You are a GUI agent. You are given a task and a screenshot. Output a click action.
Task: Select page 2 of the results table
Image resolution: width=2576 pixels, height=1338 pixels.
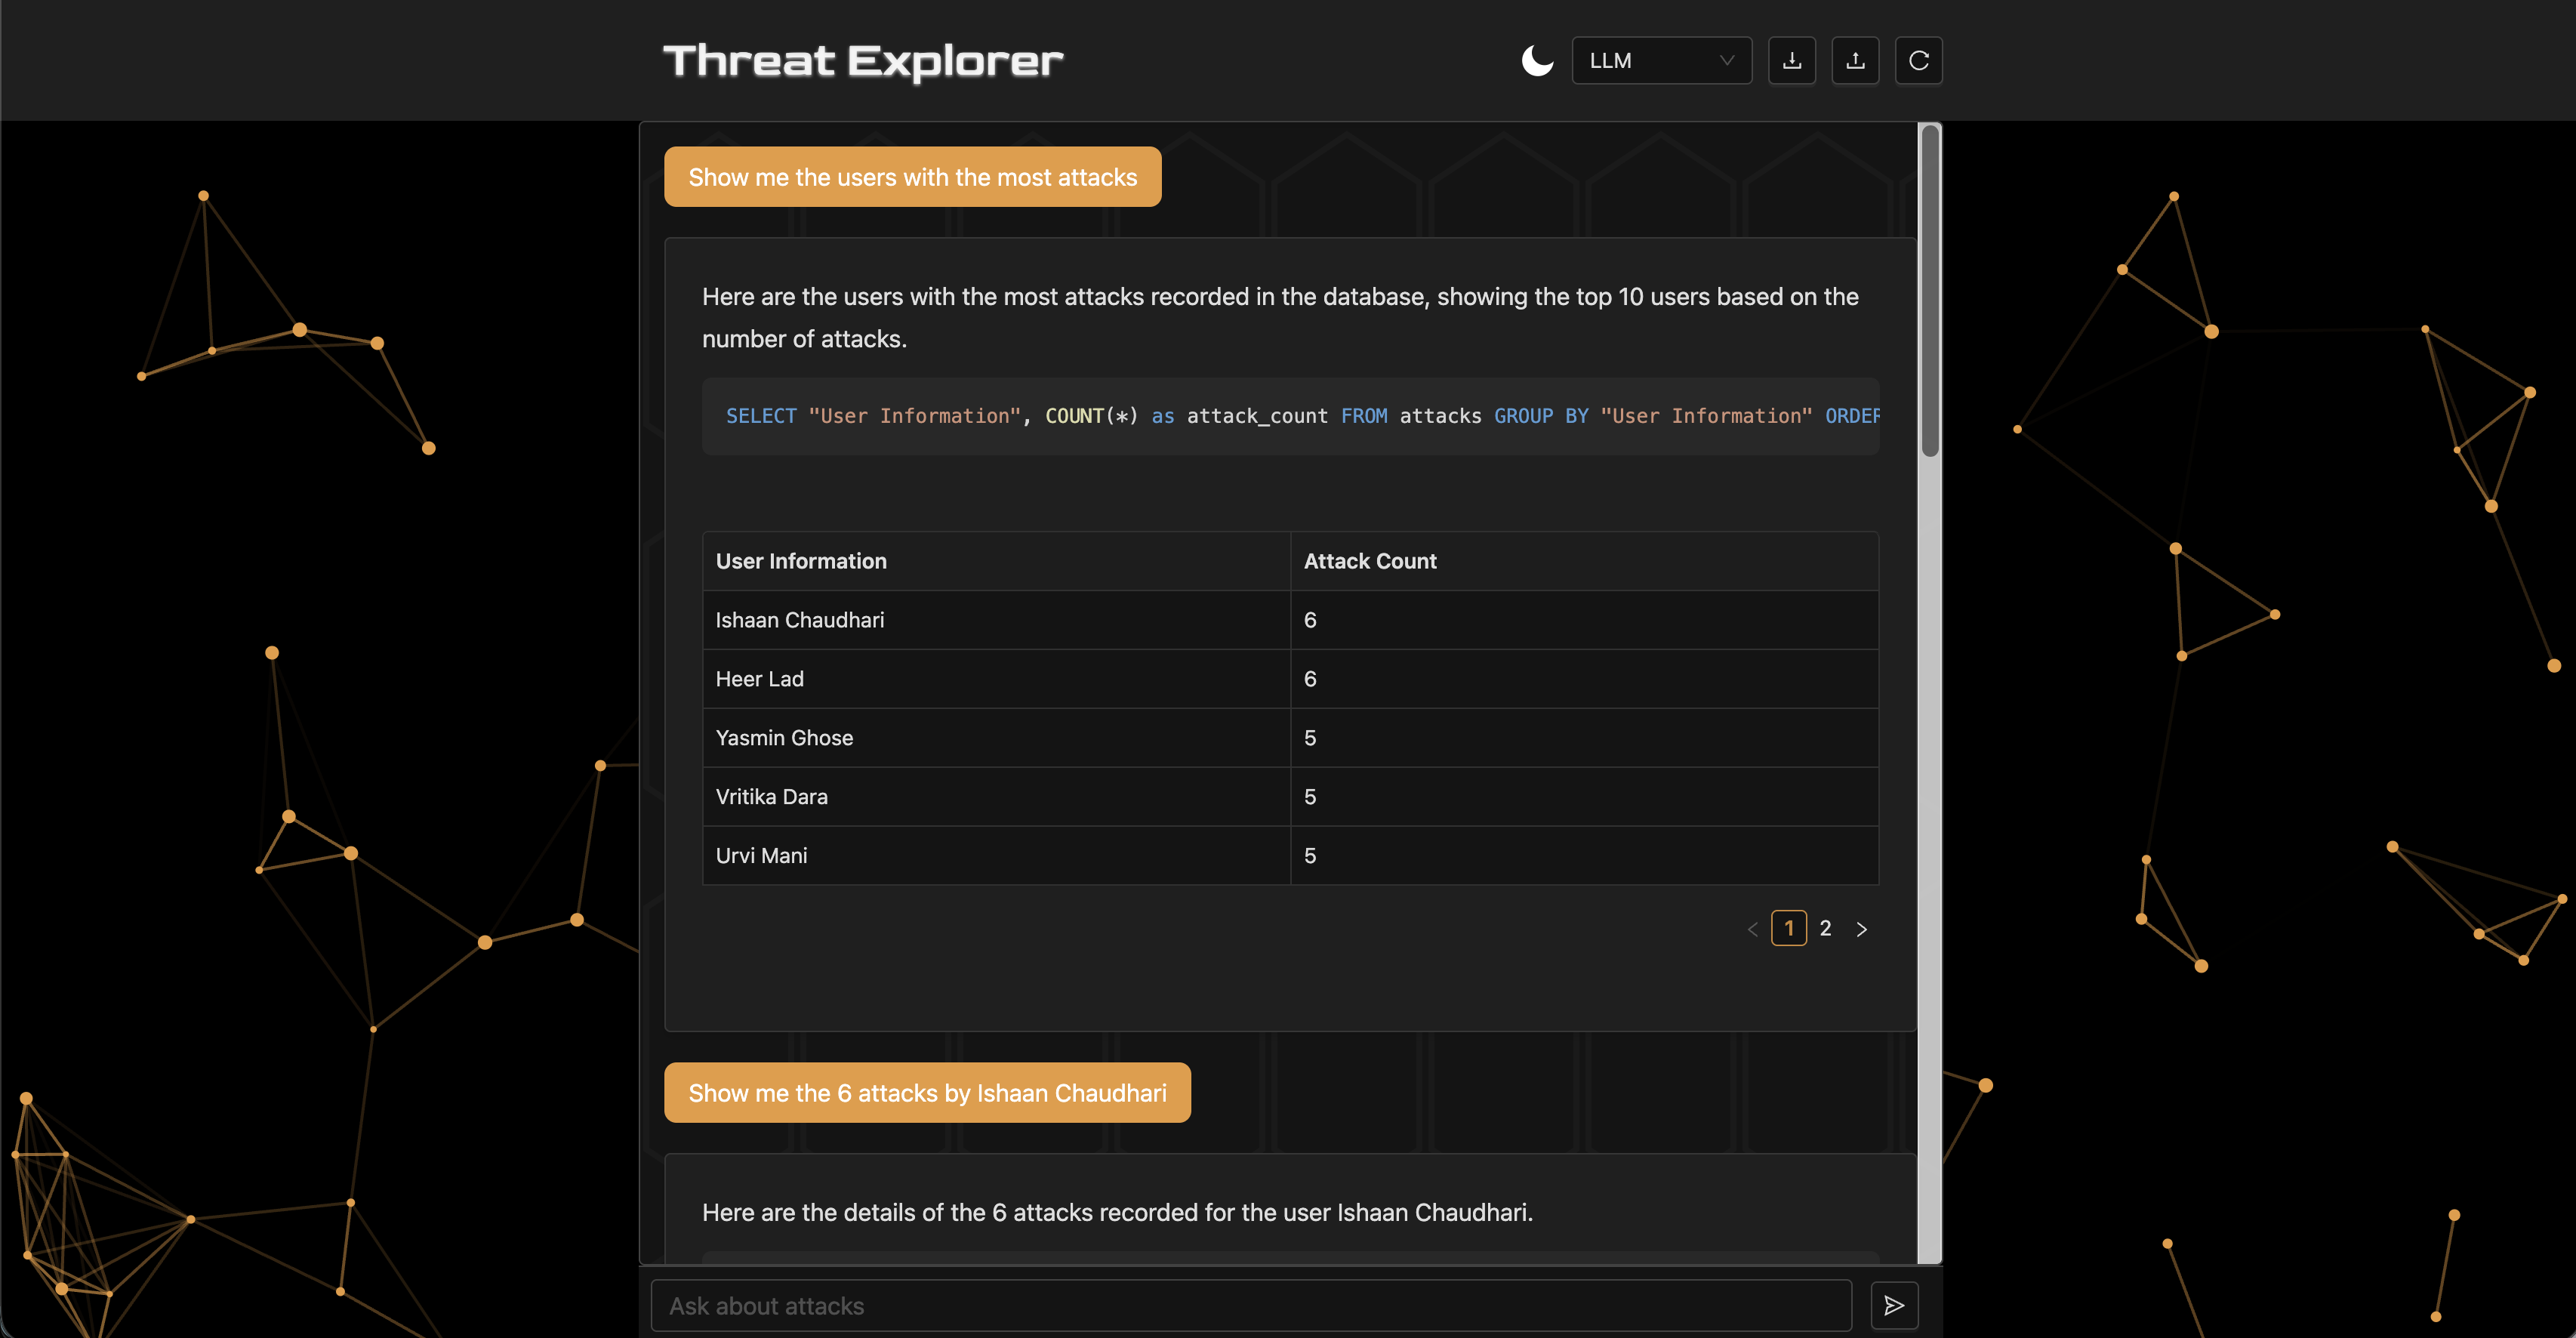pos(1826,928)
